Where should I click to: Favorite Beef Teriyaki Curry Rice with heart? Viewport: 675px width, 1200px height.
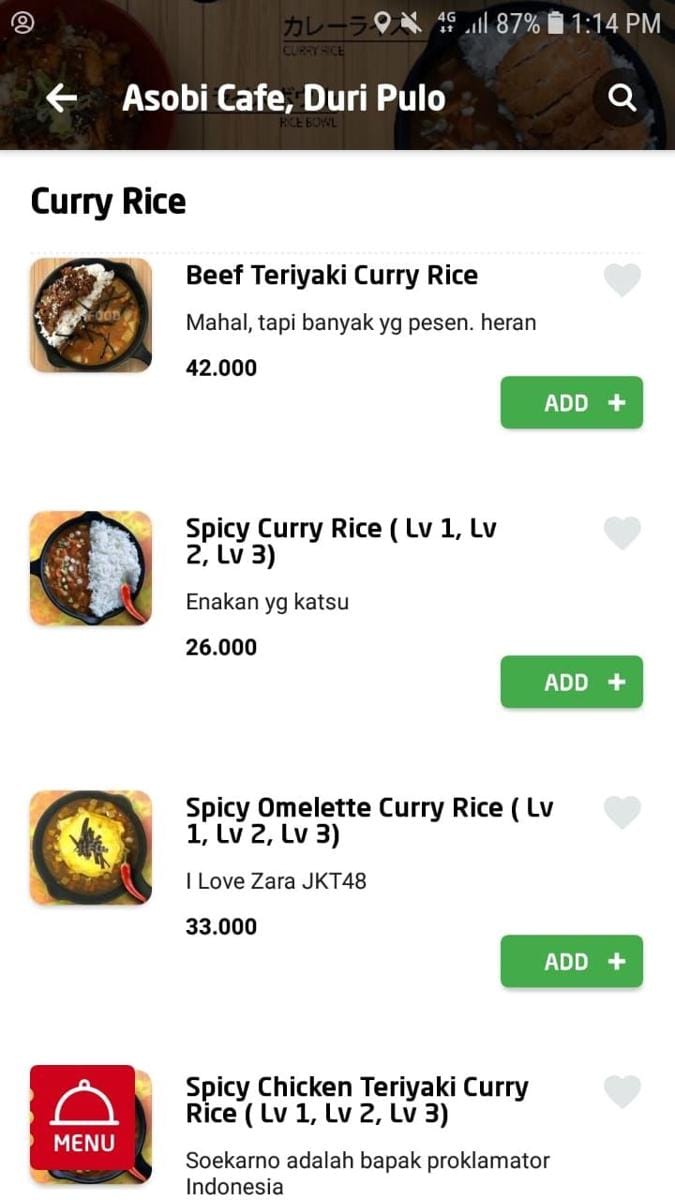click(622, 281)
